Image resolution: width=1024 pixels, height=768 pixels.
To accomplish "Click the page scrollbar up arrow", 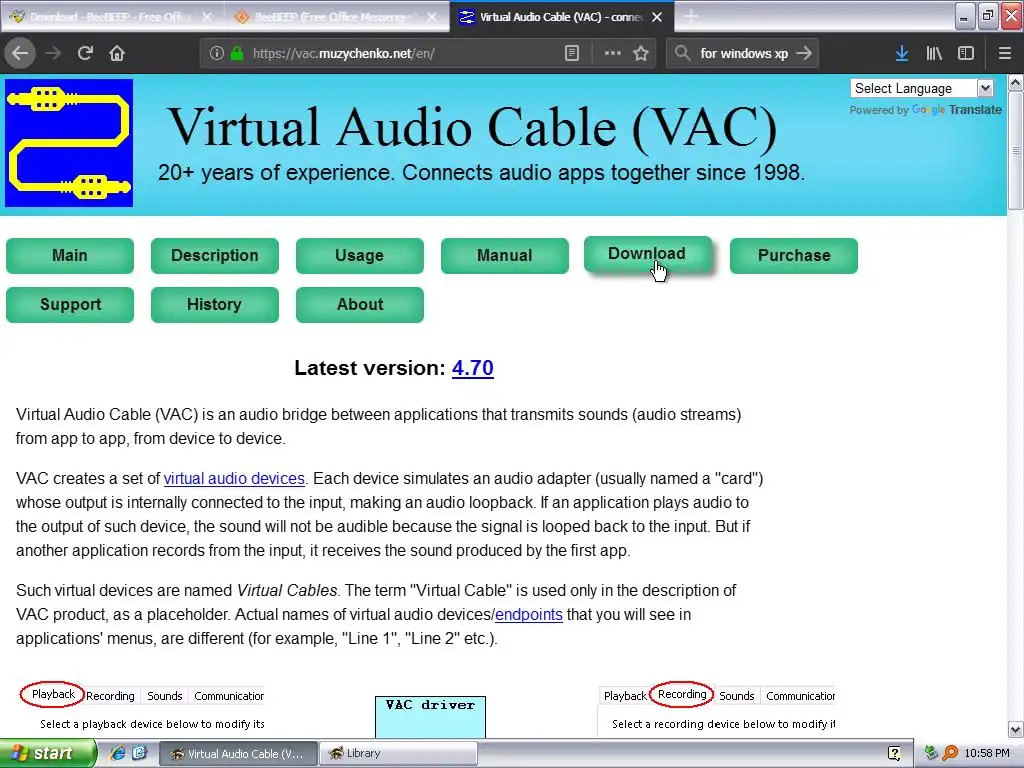I will (1016, 82).
